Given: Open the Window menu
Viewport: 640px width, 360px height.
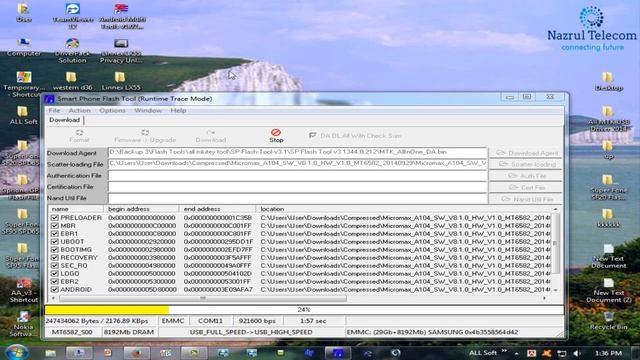Looking at the screenshot, I should pos(148,111).
